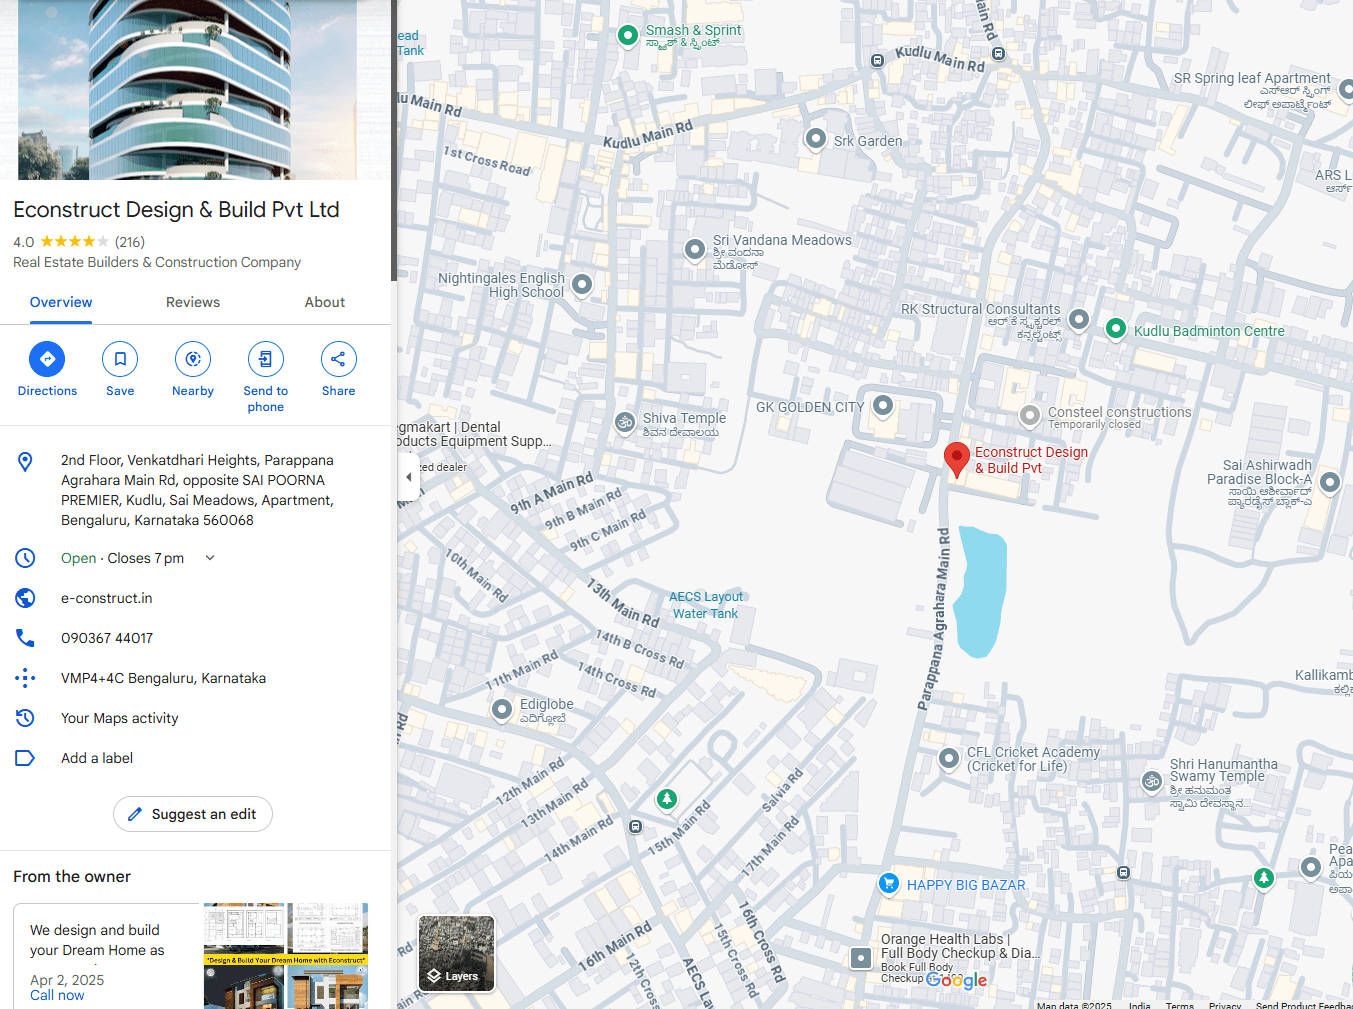1353x1009 pixels.
Task: Click the Smash & Sprint green marker
Action: tap(628, 36)
